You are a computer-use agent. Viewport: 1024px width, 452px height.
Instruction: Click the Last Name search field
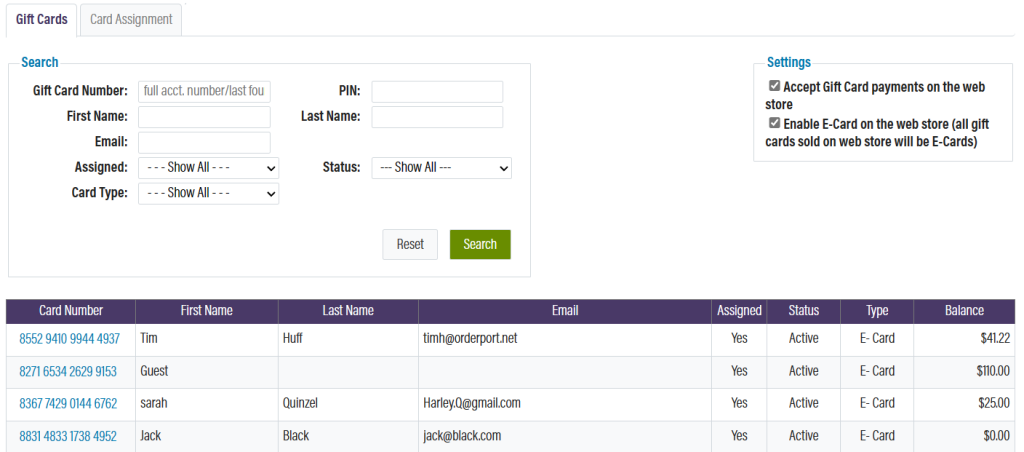438,117
